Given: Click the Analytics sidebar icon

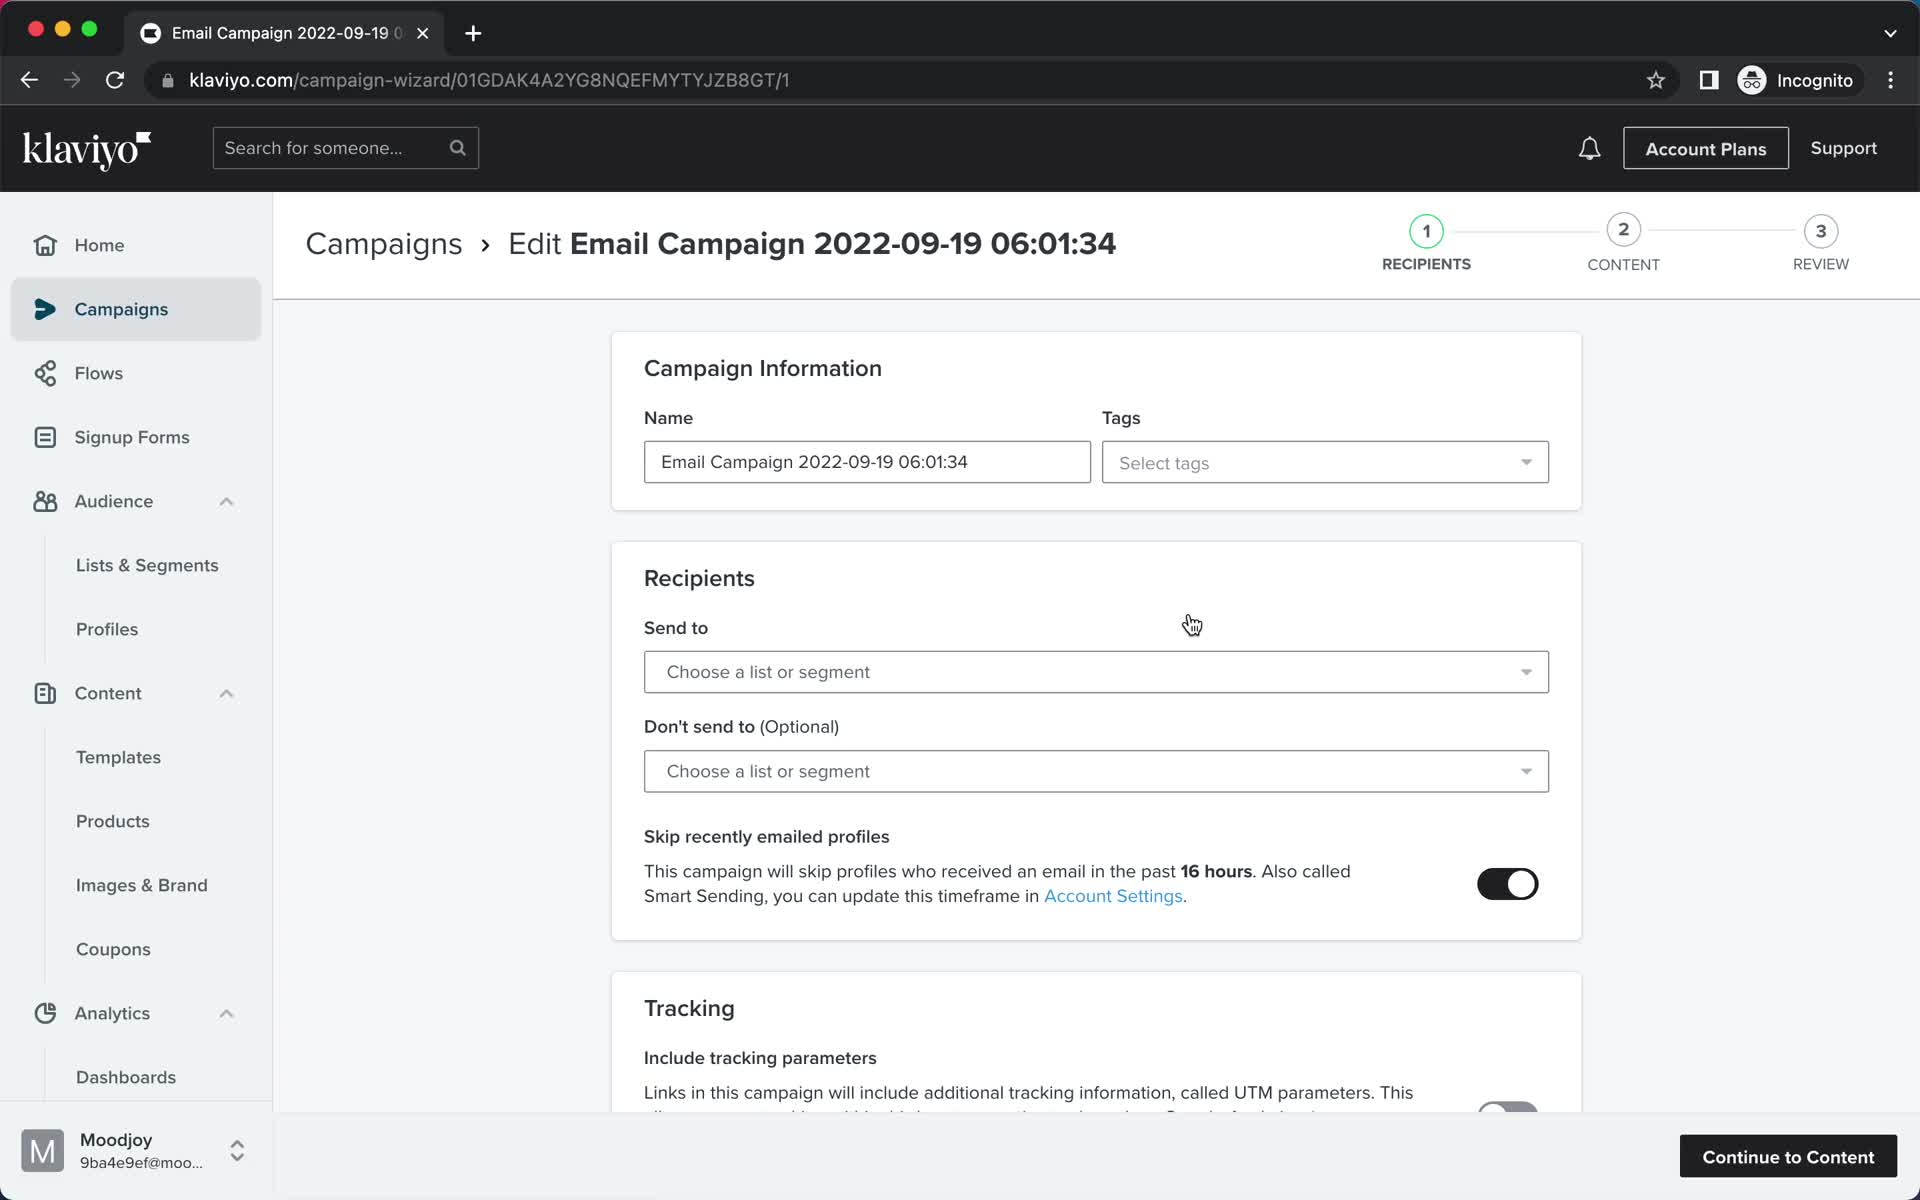Looking at the screenshot, I should pyautogui.click(x=46, y=1012).
